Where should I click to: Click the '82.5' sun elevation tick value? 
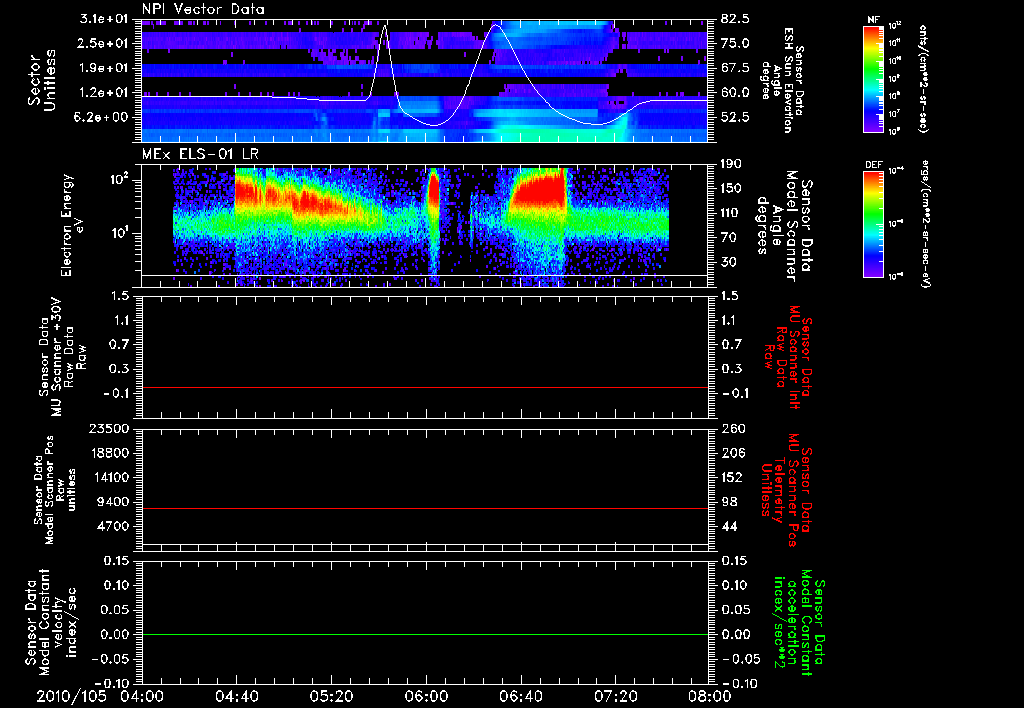coord(736,19)
